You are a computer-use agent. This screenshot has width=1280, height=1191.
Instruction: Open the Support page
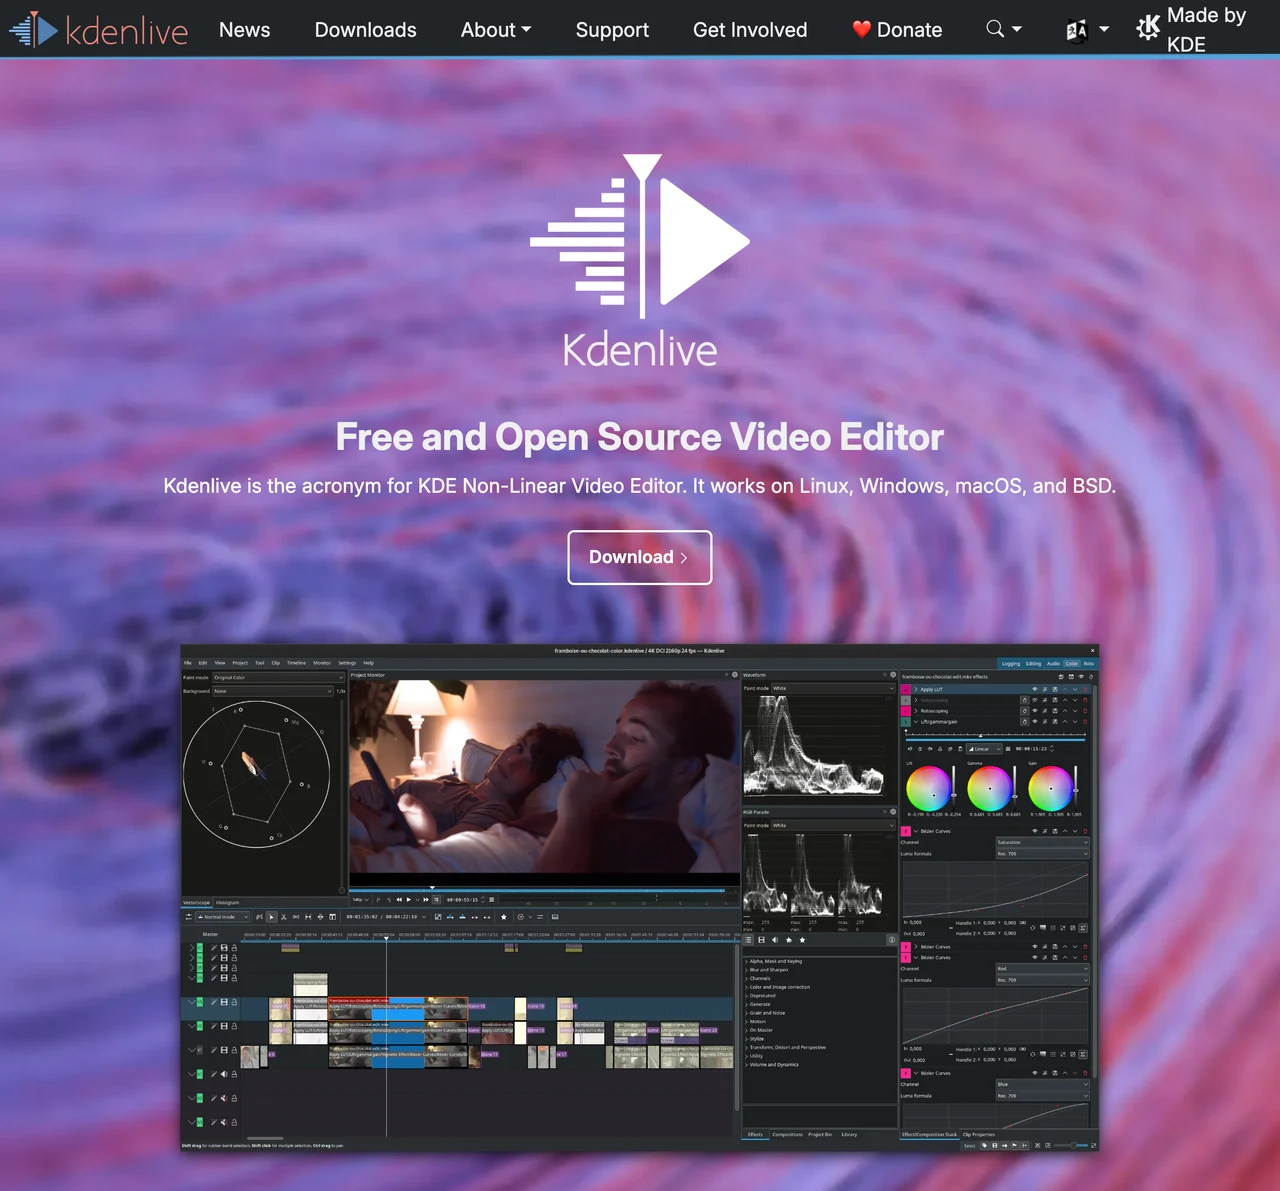tap(612, 30)
